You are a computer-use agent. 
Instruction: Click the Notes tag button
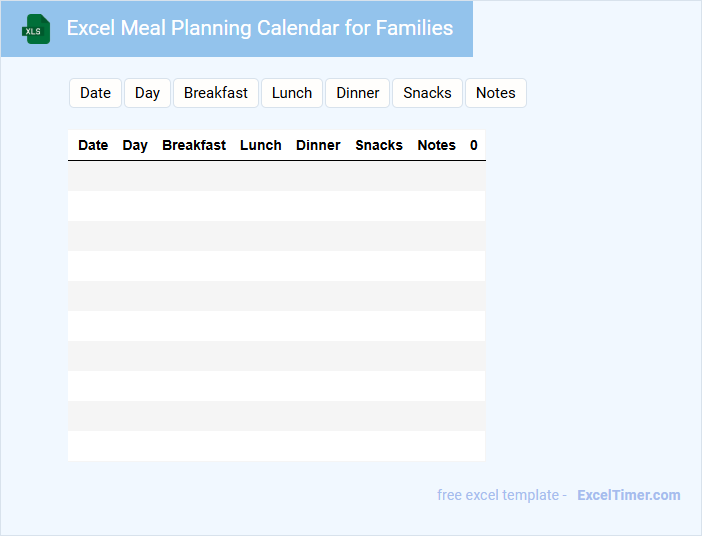point(495,93)
